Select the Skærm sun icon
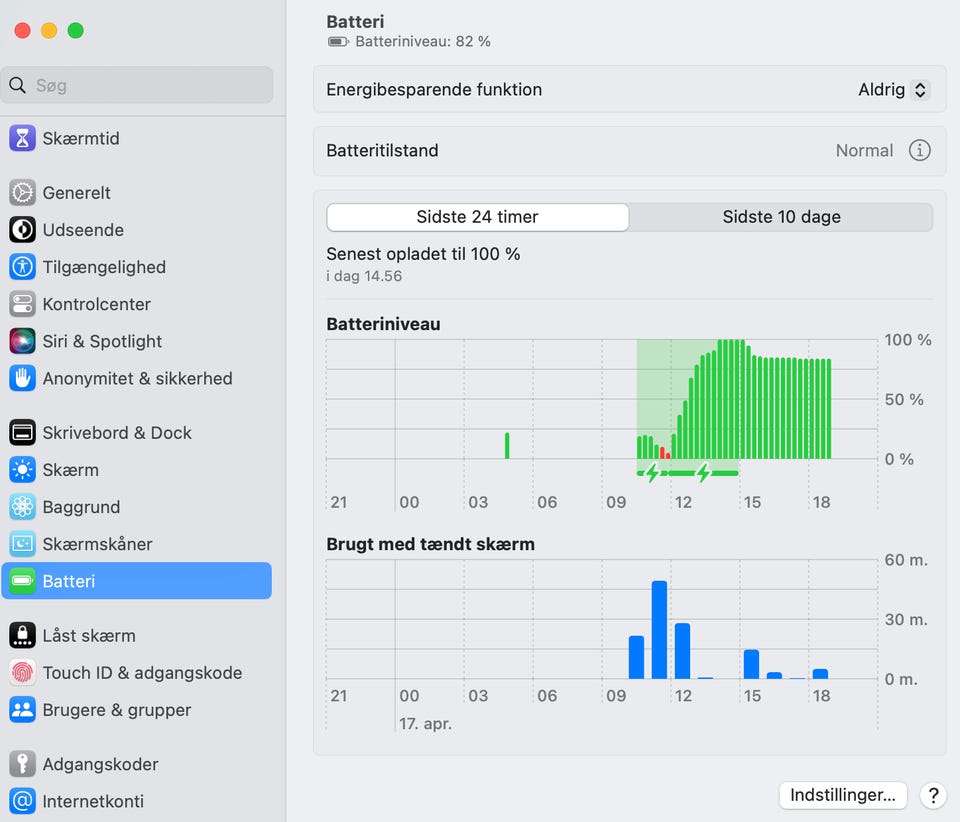 point(23,470)
